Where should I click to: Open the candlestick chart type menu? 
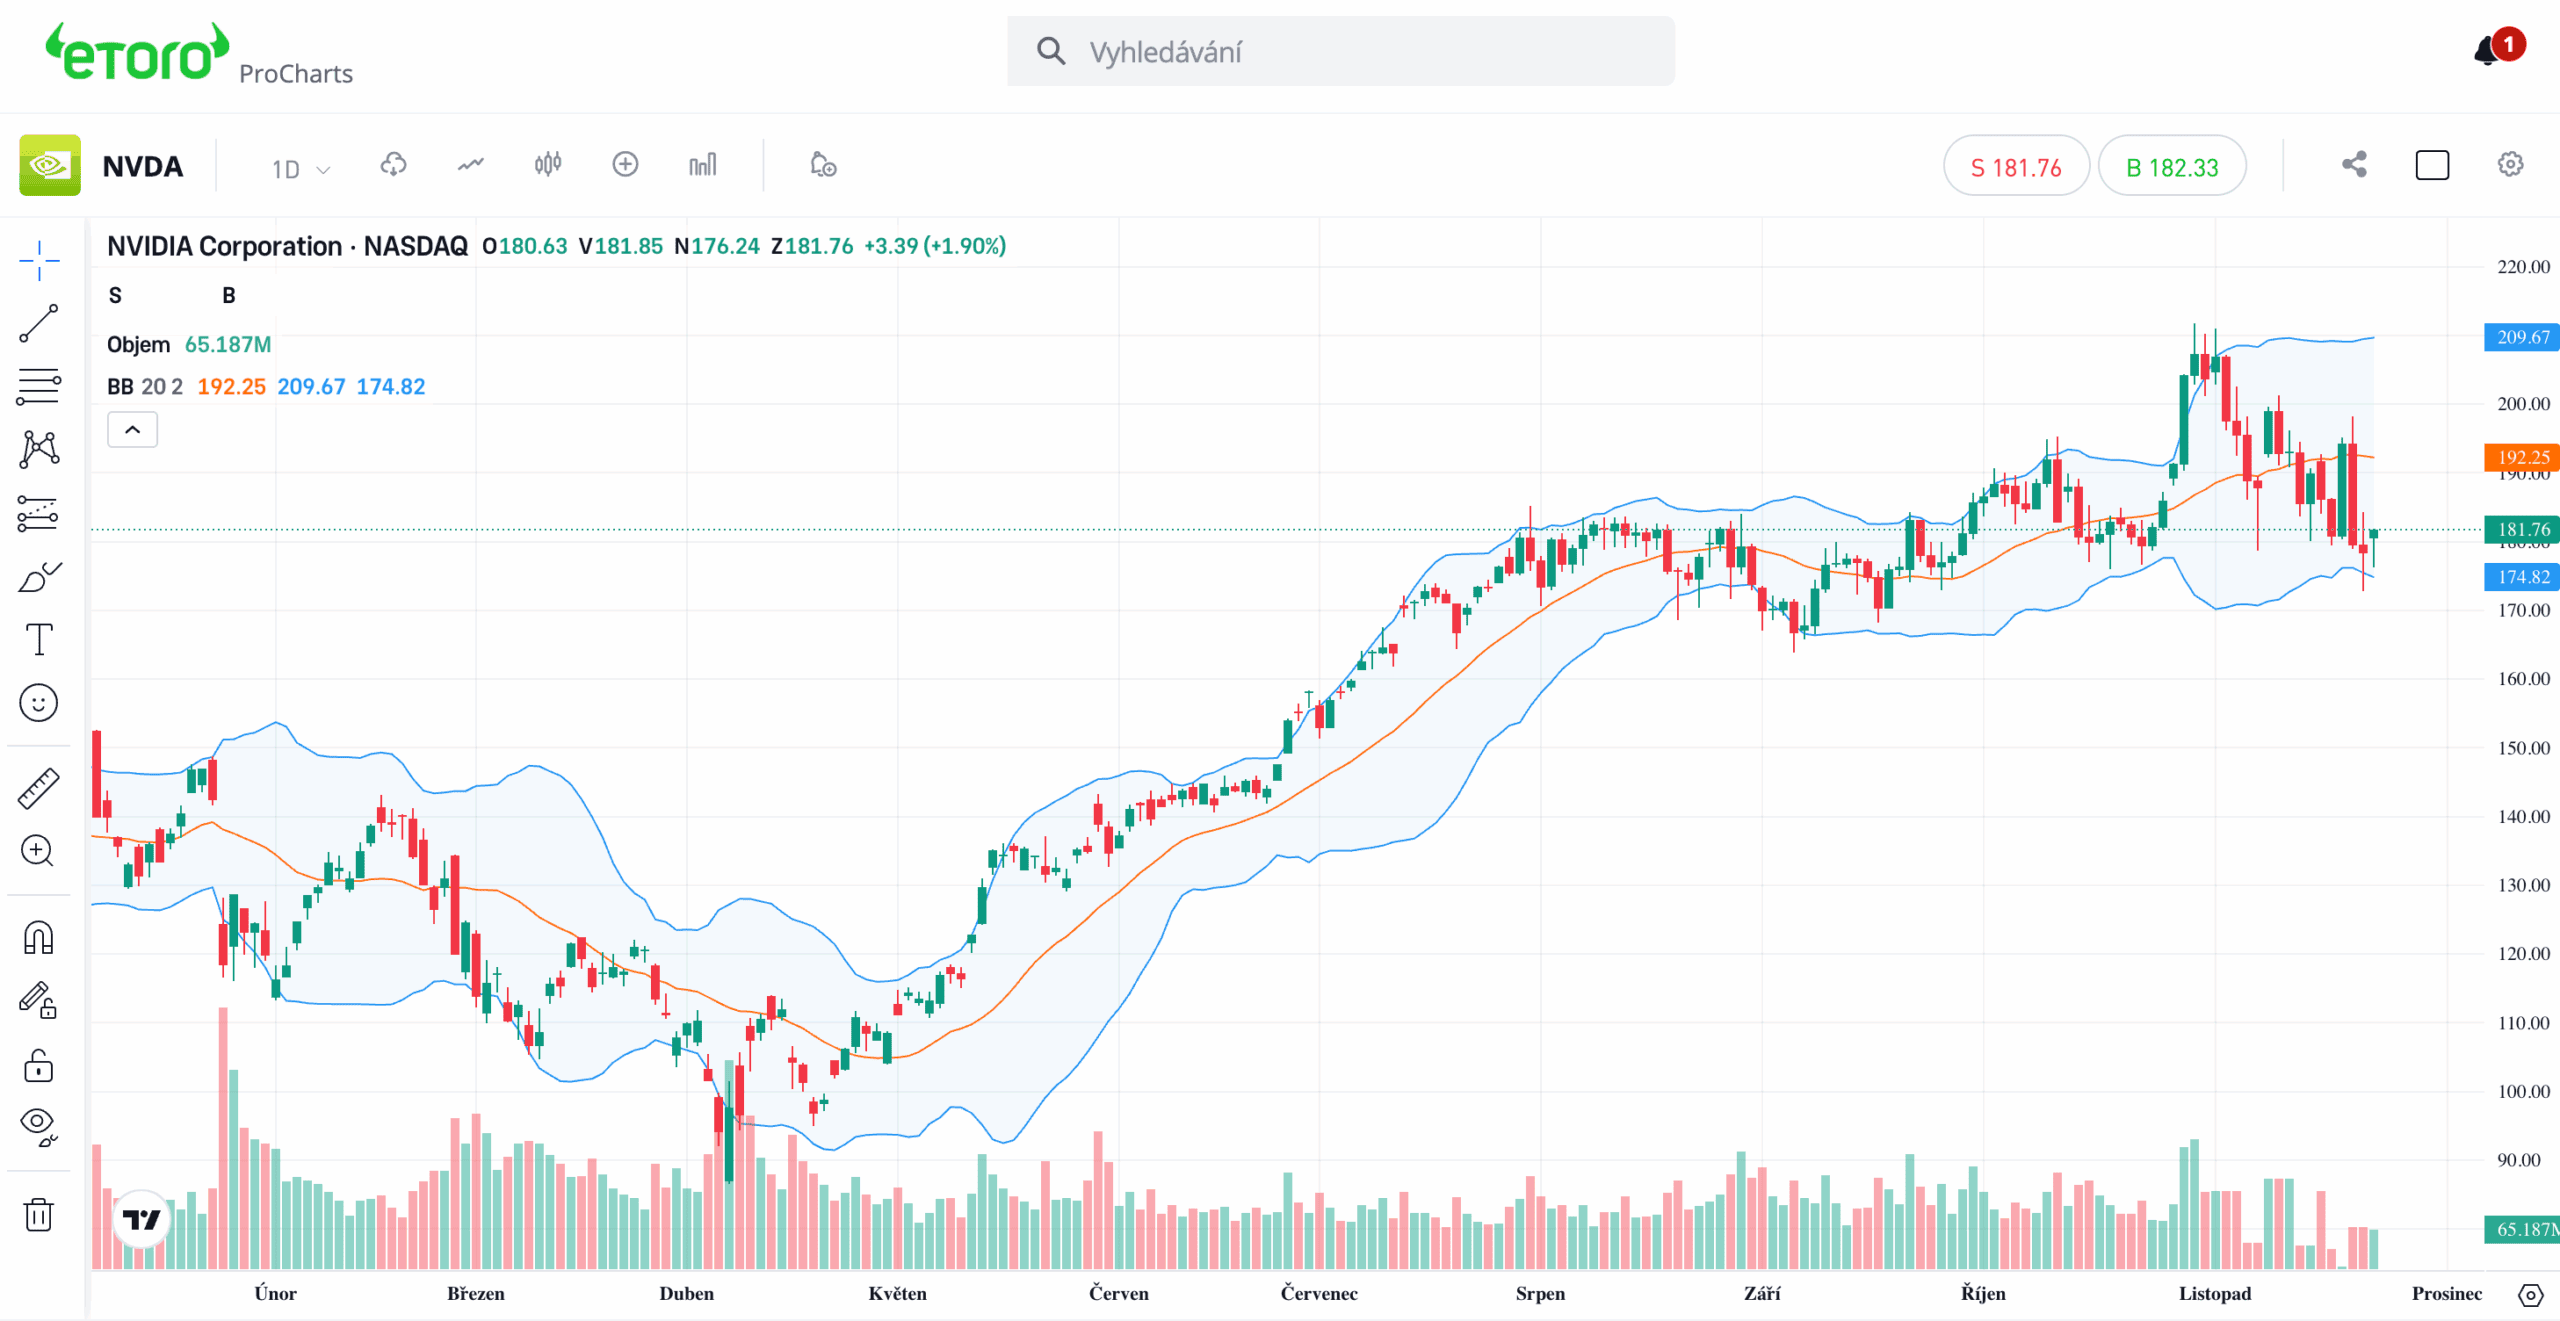click(x=548, y=165)
